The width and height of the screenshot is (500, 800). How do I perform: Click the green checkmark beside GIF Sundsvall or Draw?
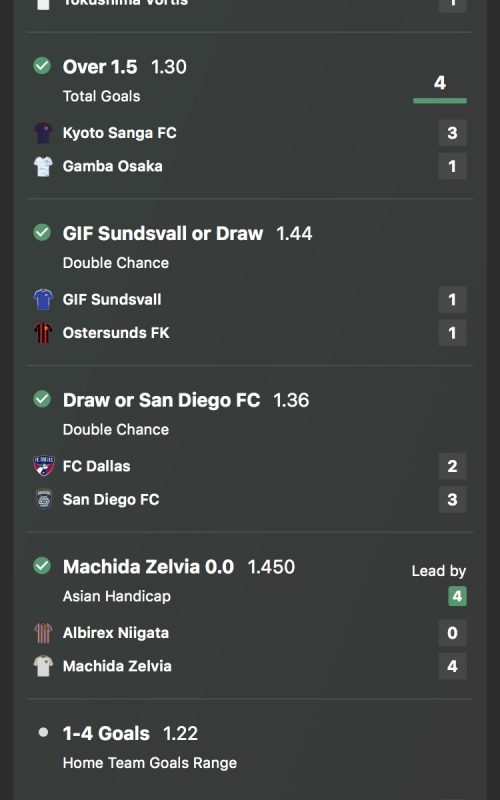[x=42, y=232]
